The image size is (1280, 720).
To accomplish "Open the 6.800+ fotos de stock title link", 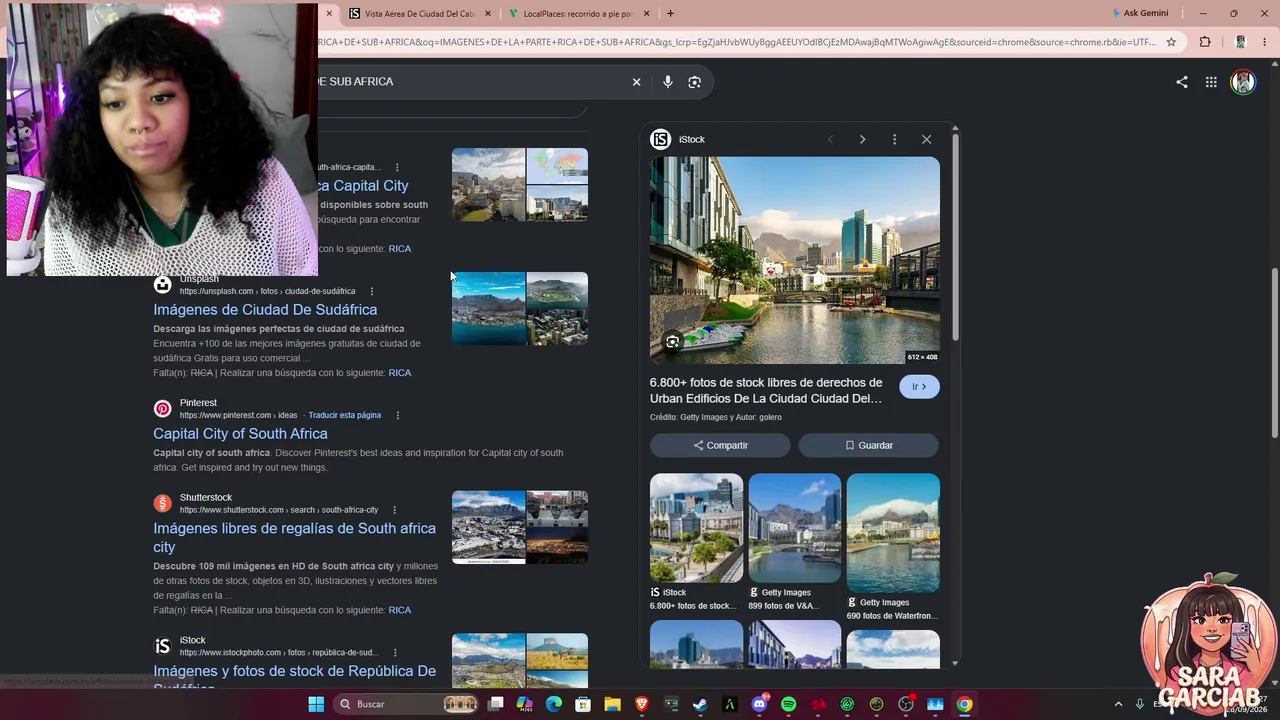I will click(766, 390).
